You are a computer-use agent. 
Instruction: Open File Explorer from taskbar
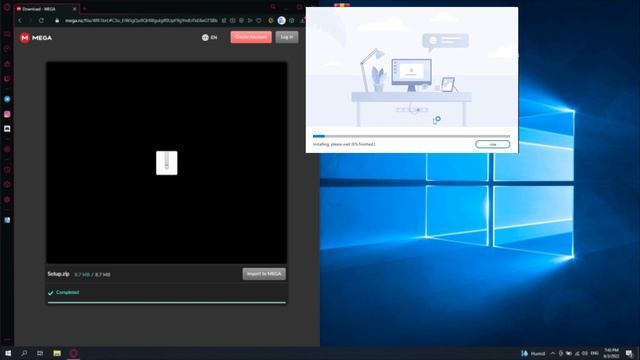click(x=57, y=353)
